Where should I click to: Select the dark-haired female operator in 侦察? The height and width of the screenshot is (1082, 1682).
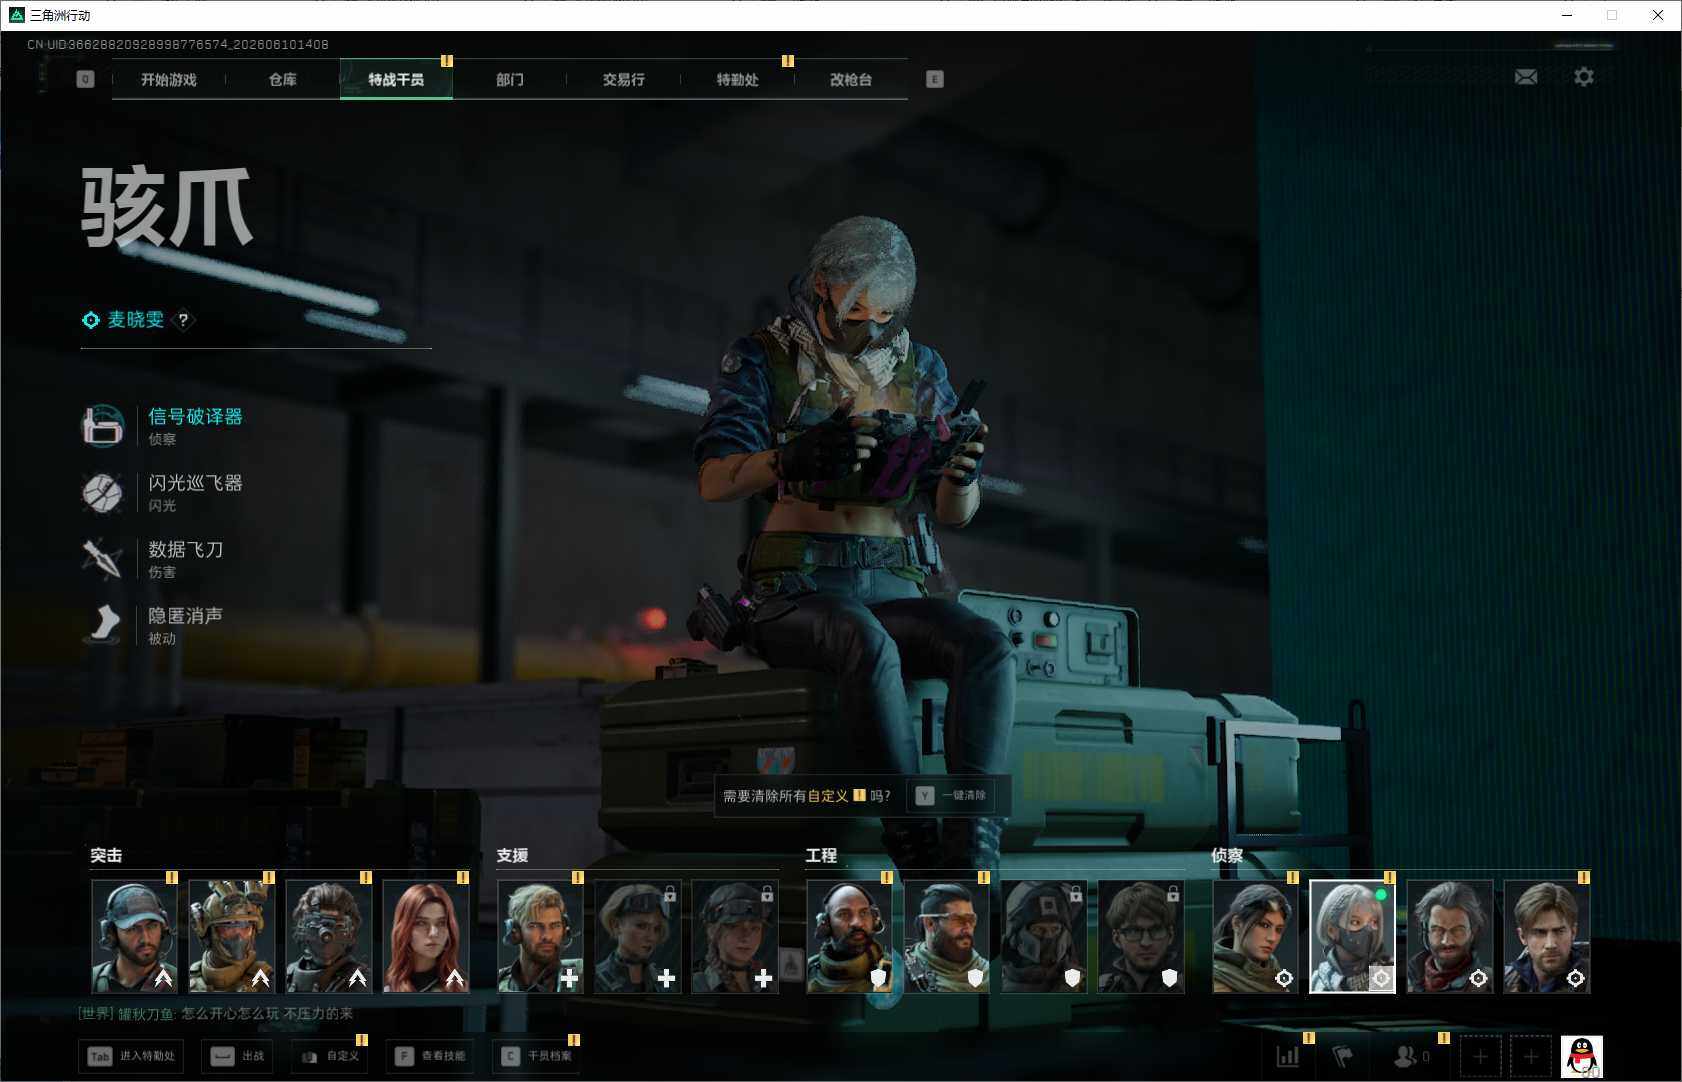[x=1255, y=936]
